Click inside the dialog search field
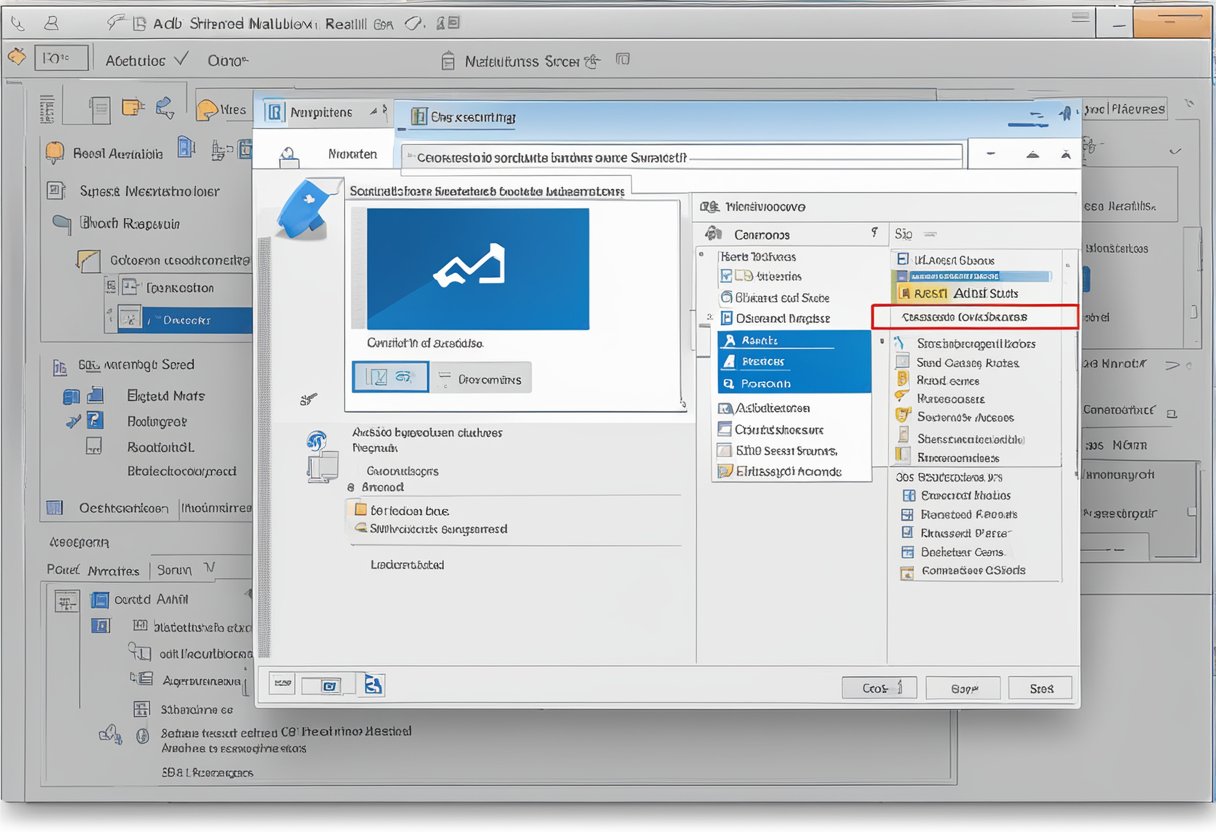 (x=680, y=154)
